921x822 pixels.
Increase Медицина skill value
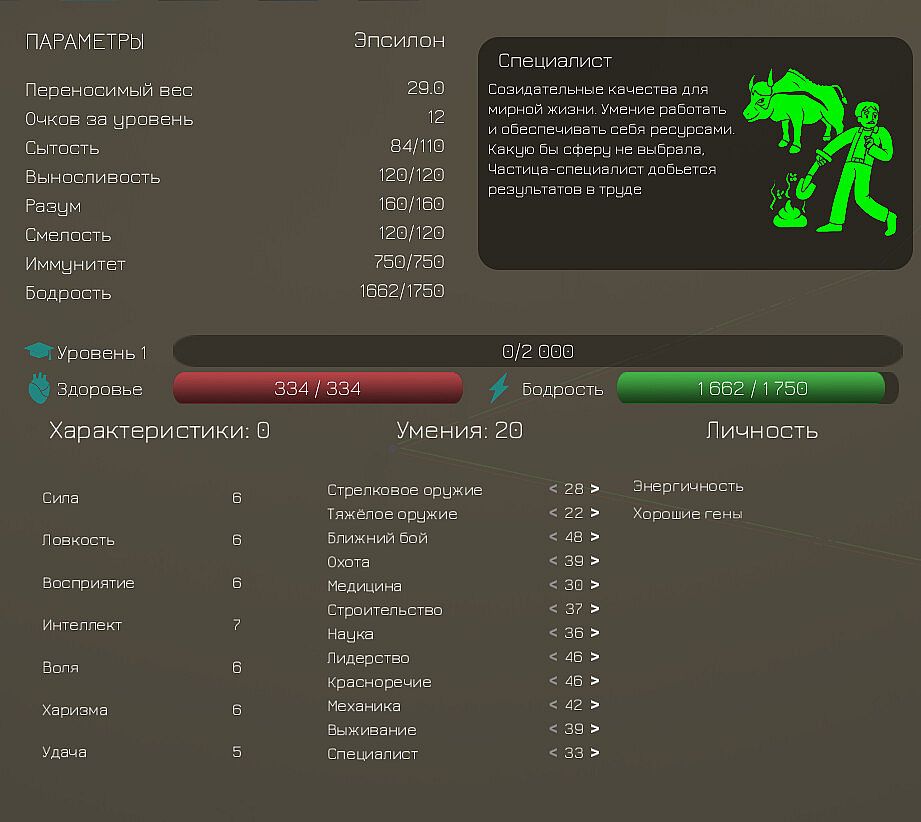point(595,585)
